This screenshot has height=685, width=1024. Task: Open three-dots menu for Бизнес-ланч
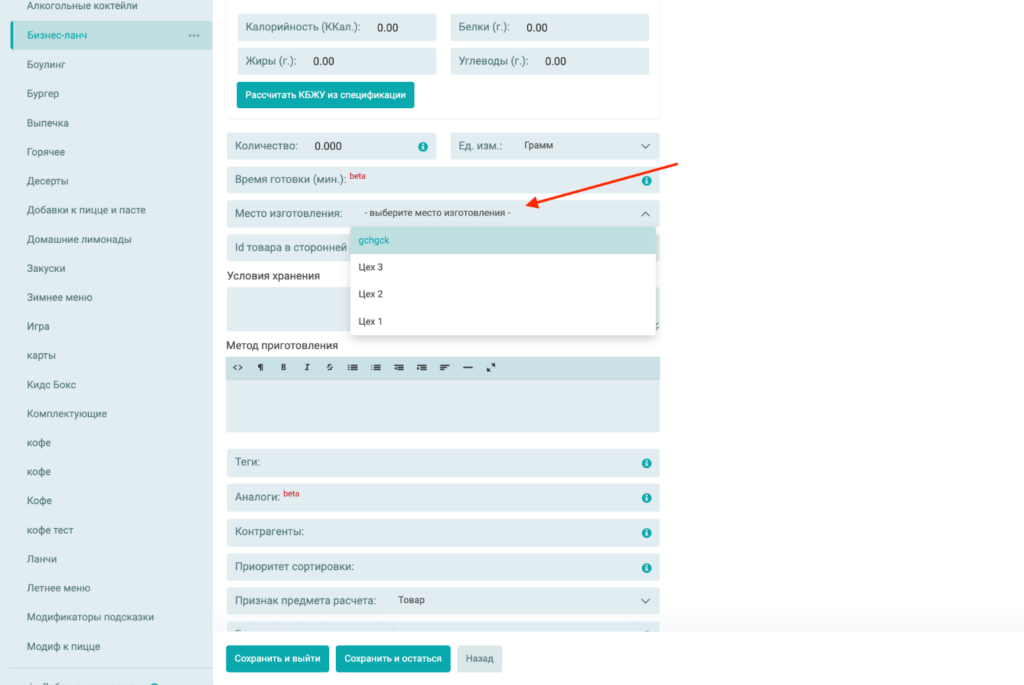(x=194, y=36)
